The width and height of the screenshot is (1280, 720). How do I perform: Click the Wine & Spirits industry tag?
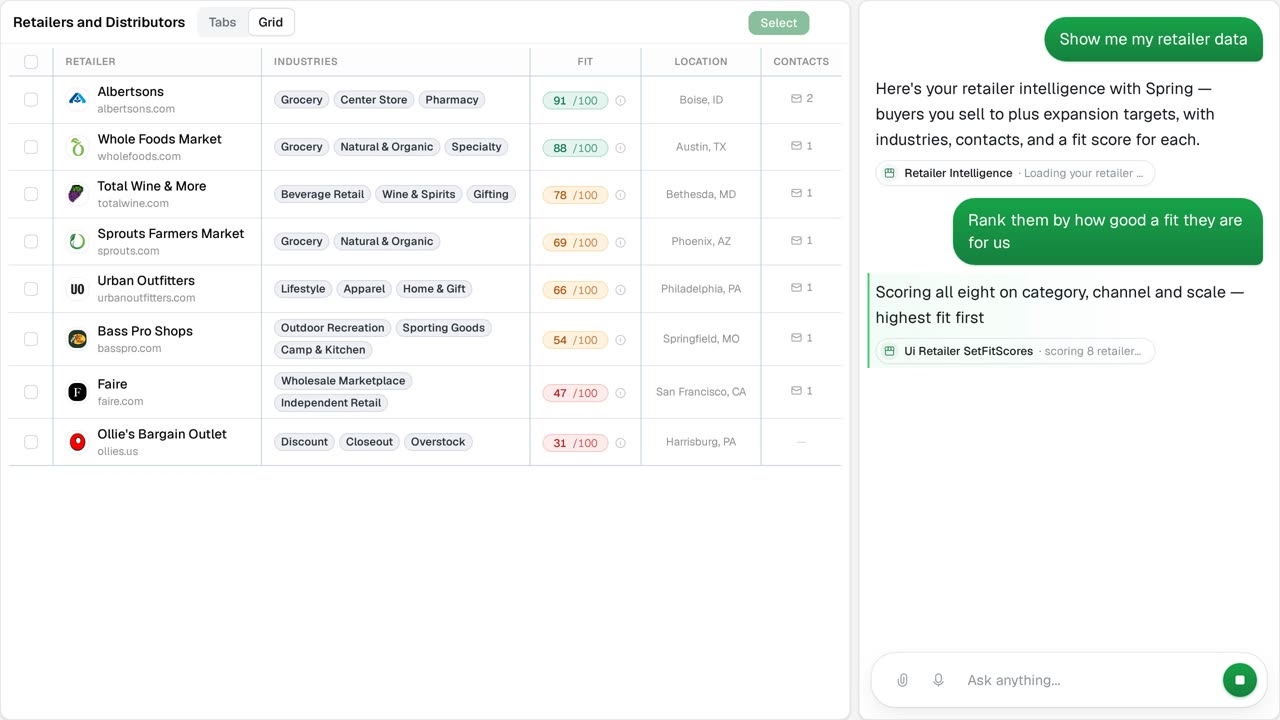419,194
